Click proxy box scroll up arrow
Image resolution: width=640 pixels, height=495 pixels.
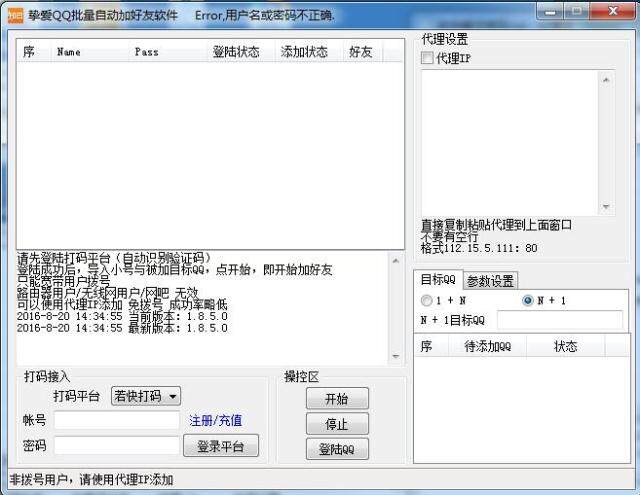pyautogui.click(x=606, y=80)
